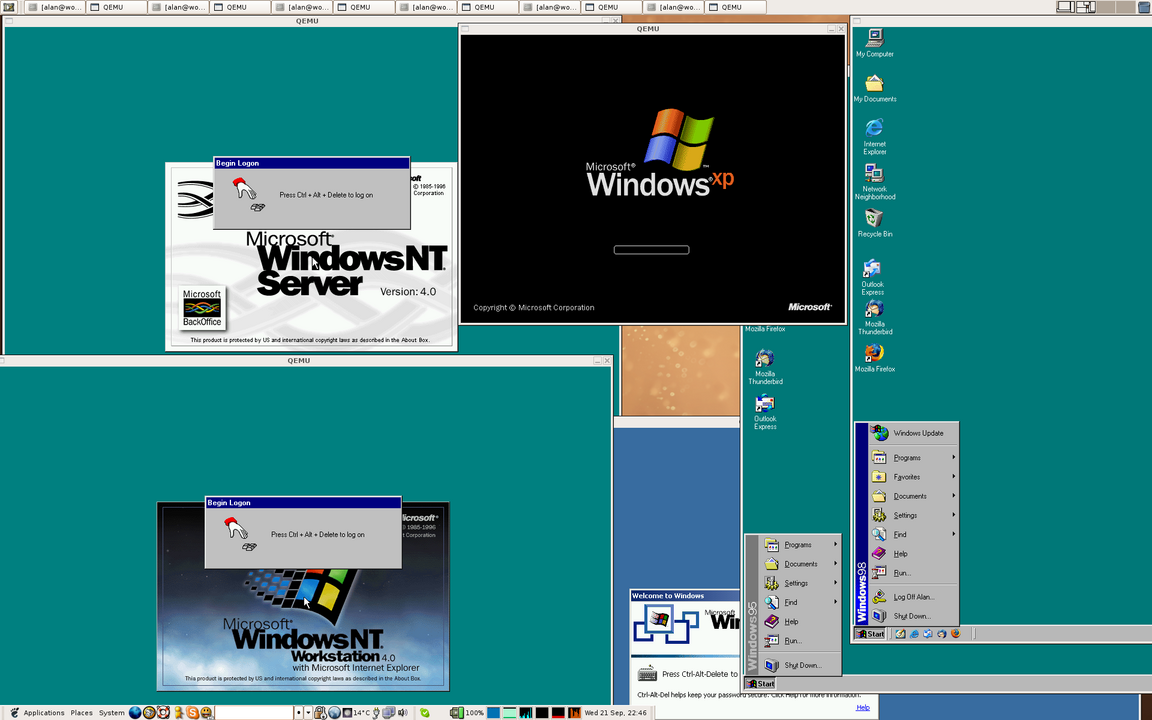The image size is (1152, 720).
Task: Select Outlook Express icon on Windows 98 desktop
Action: (873, 277)
